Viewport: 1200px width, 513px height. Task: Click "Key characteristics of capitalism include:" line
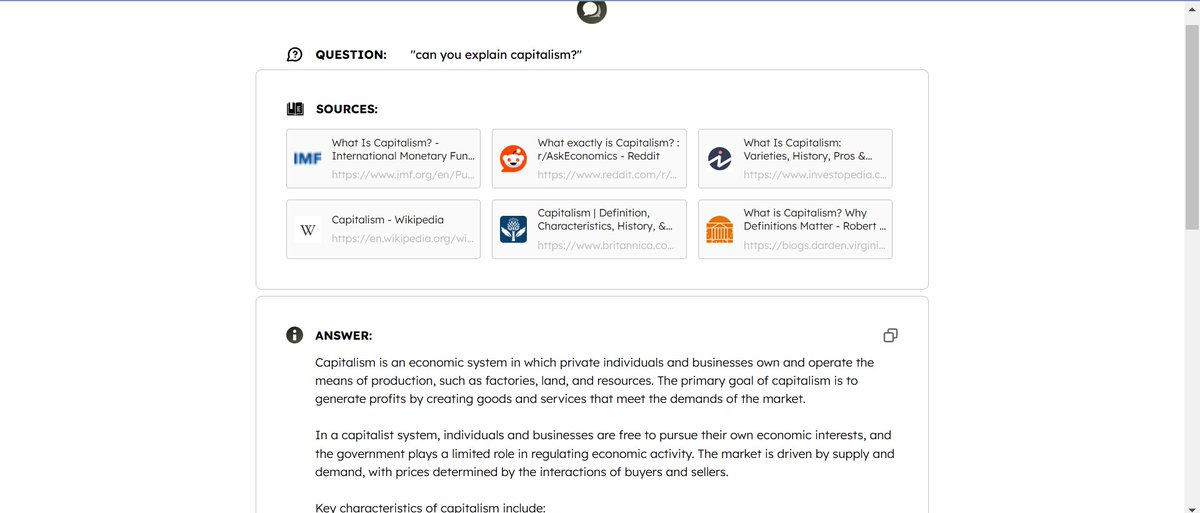430,507
